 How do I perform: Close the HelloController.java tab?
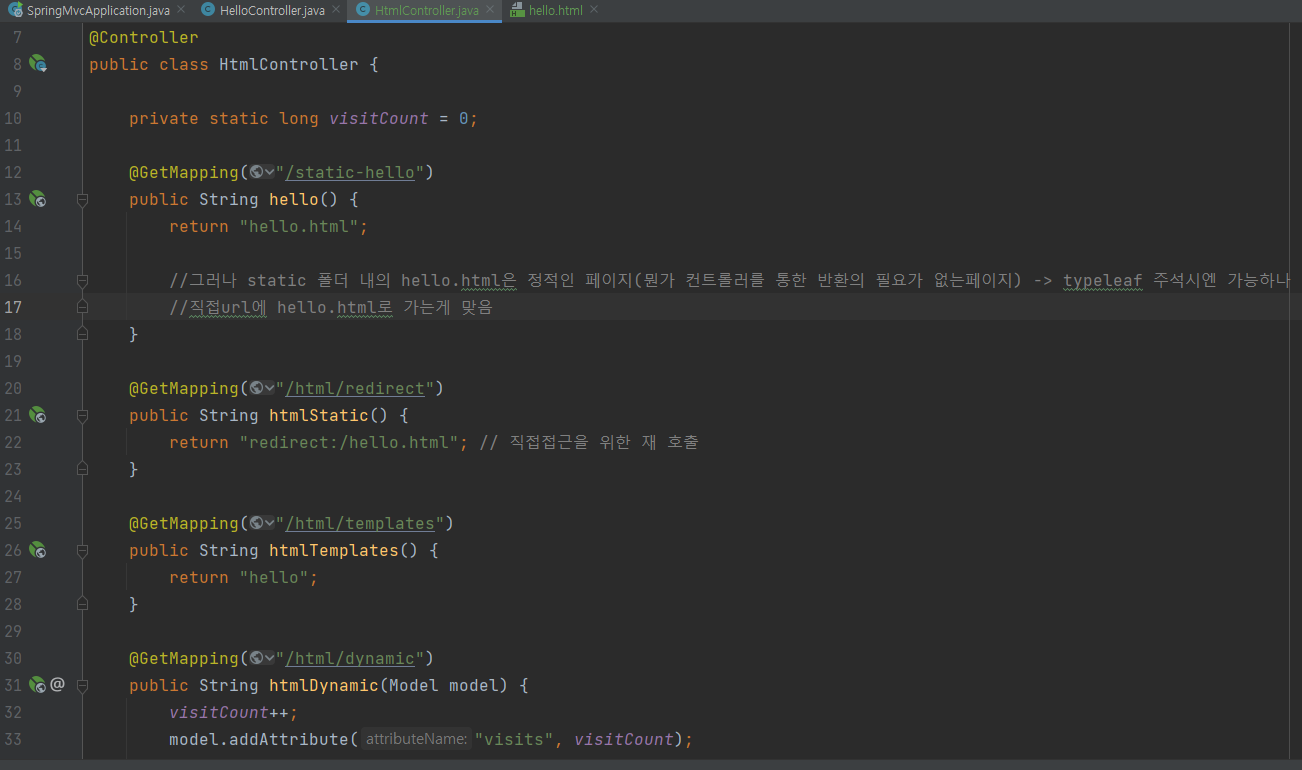pos(337,10)
